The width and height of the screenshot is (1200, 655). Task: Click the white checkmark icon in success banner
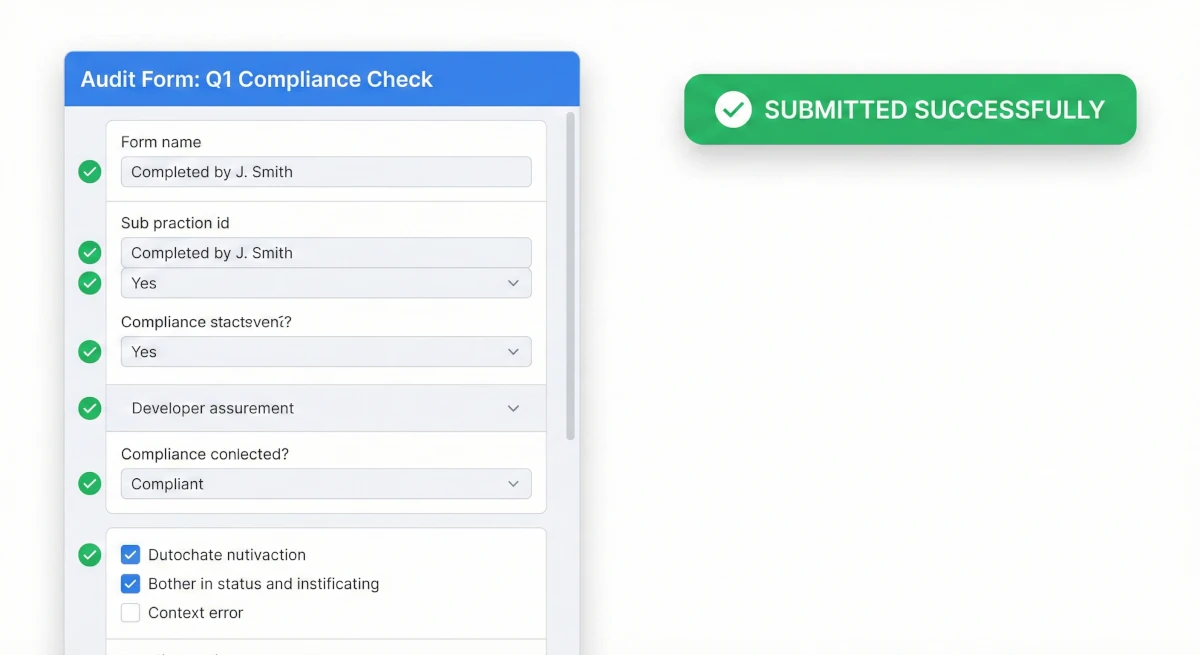733,109
